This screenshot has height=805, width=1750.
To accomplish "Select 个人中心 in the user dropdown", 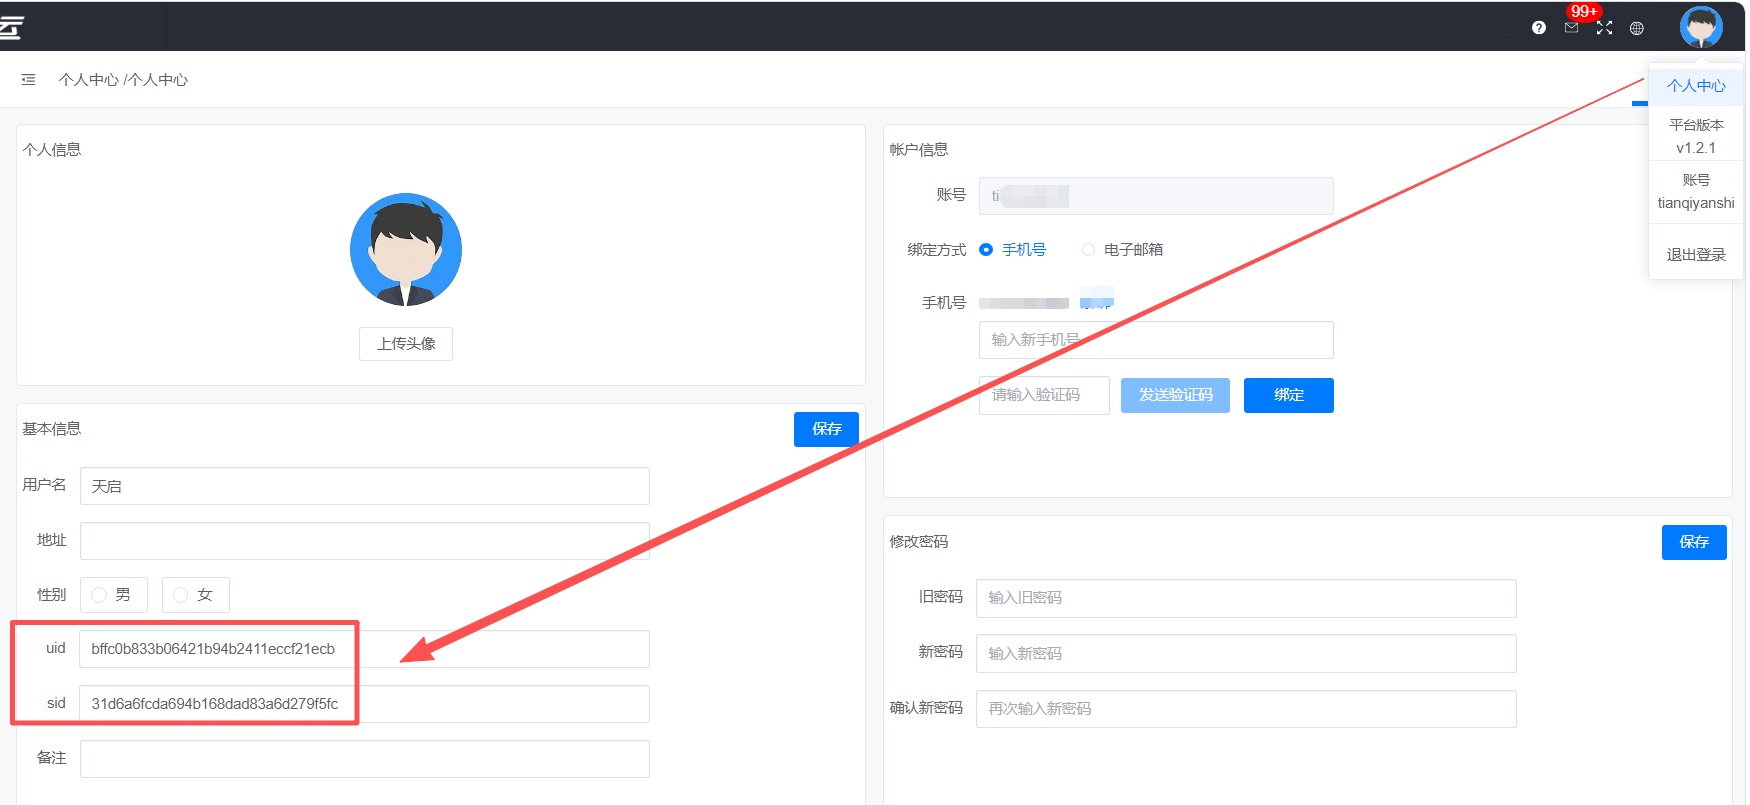I will click(x=1695, y=86).
